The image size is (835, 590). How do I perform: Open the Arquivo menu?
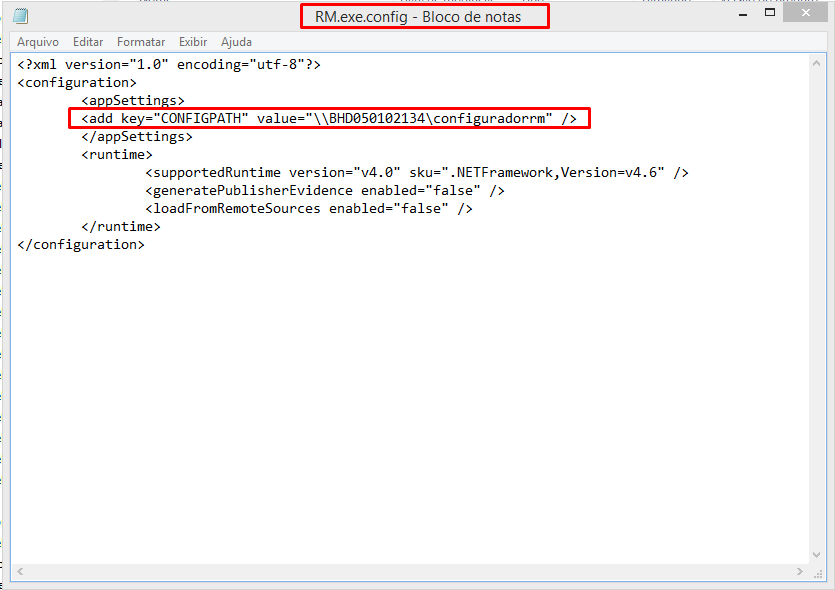tap(38, 42)
